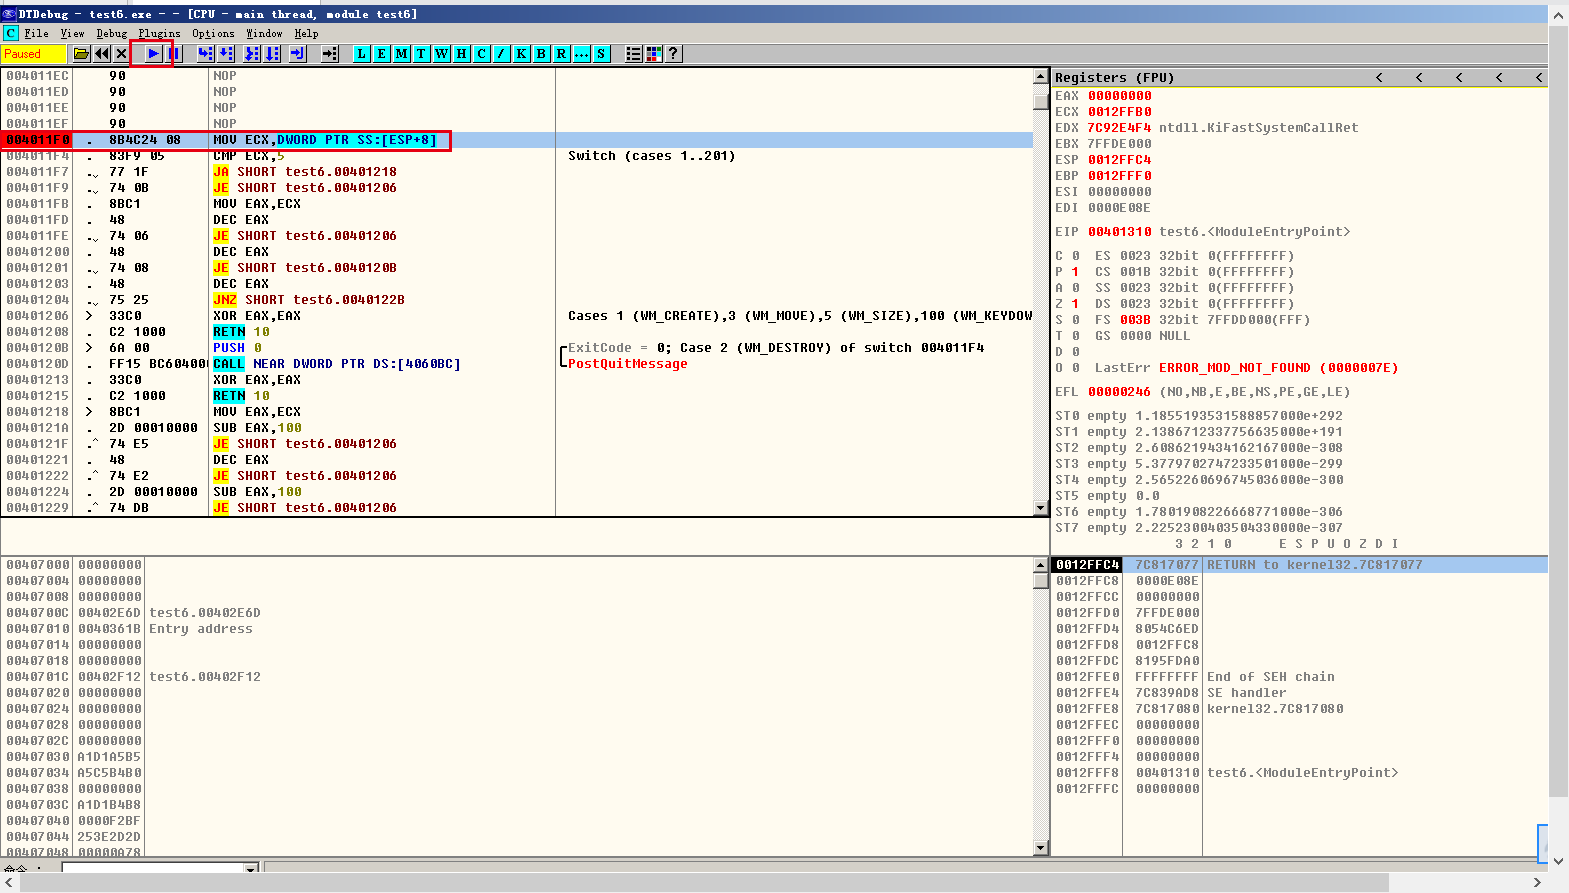Open Debugging options list icon
Screen dimensions: 1569x893
pyautogui.click(x=634, y=54)
